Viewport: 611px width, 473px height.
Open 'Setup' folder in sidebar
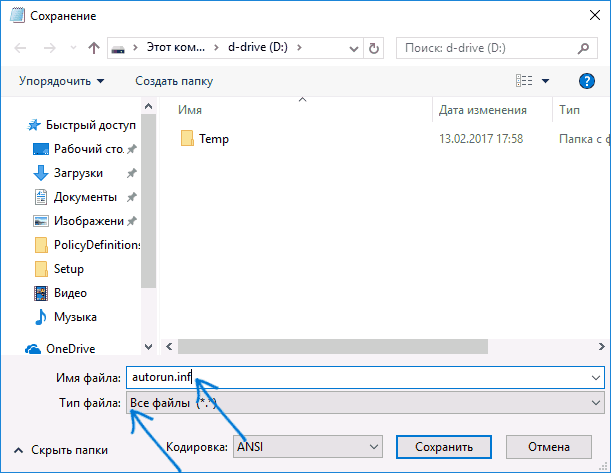[x=69, y=269]
